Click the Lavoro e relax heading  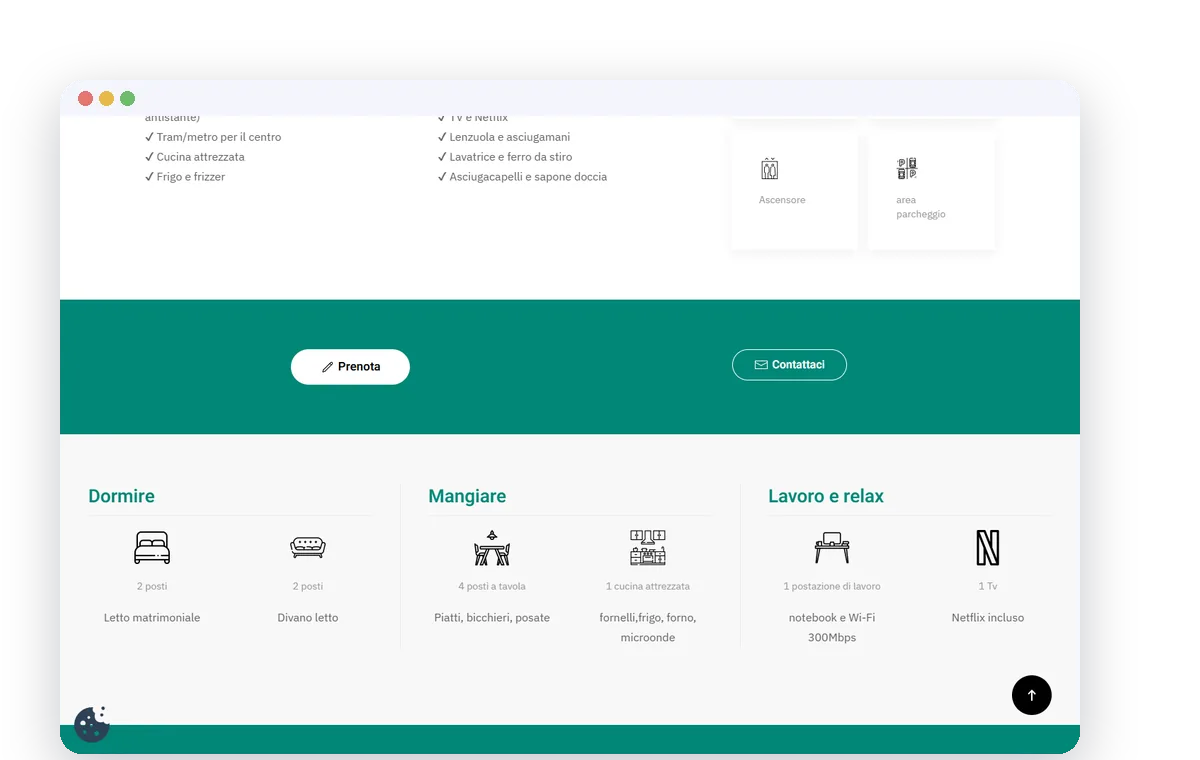click(826, 496)
